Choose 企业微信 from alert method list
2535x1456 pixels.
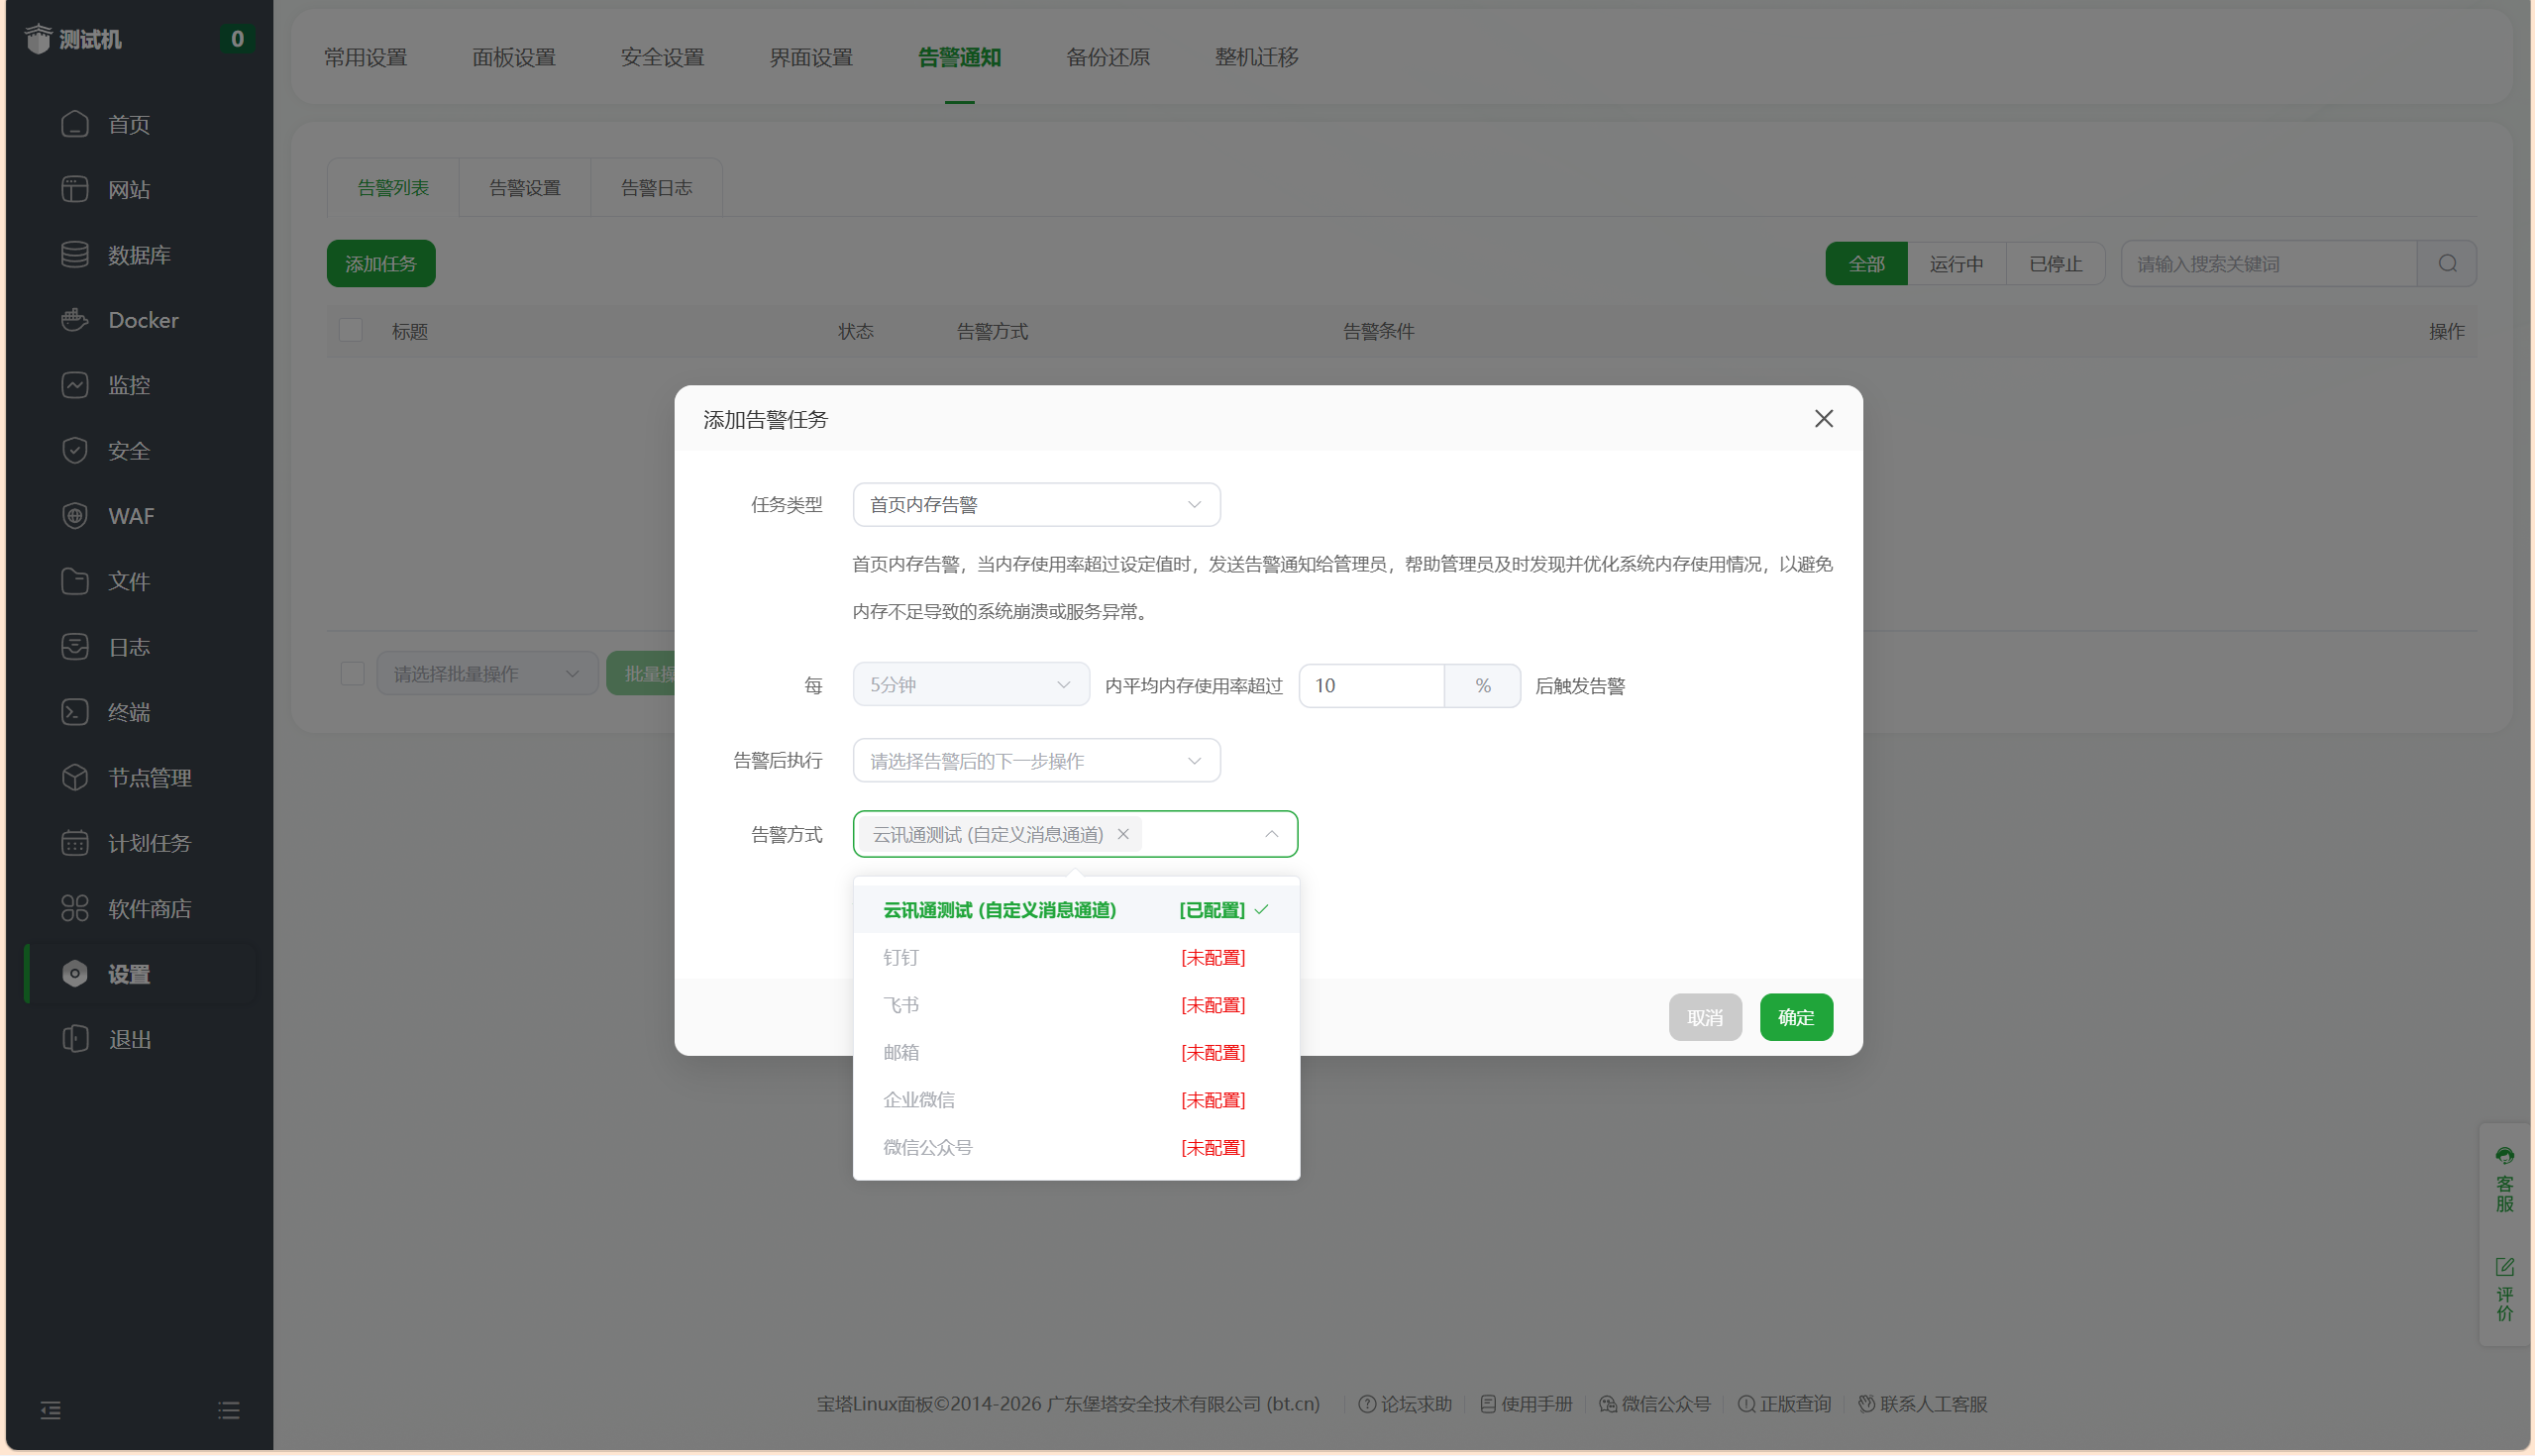coord(1076,1100)
